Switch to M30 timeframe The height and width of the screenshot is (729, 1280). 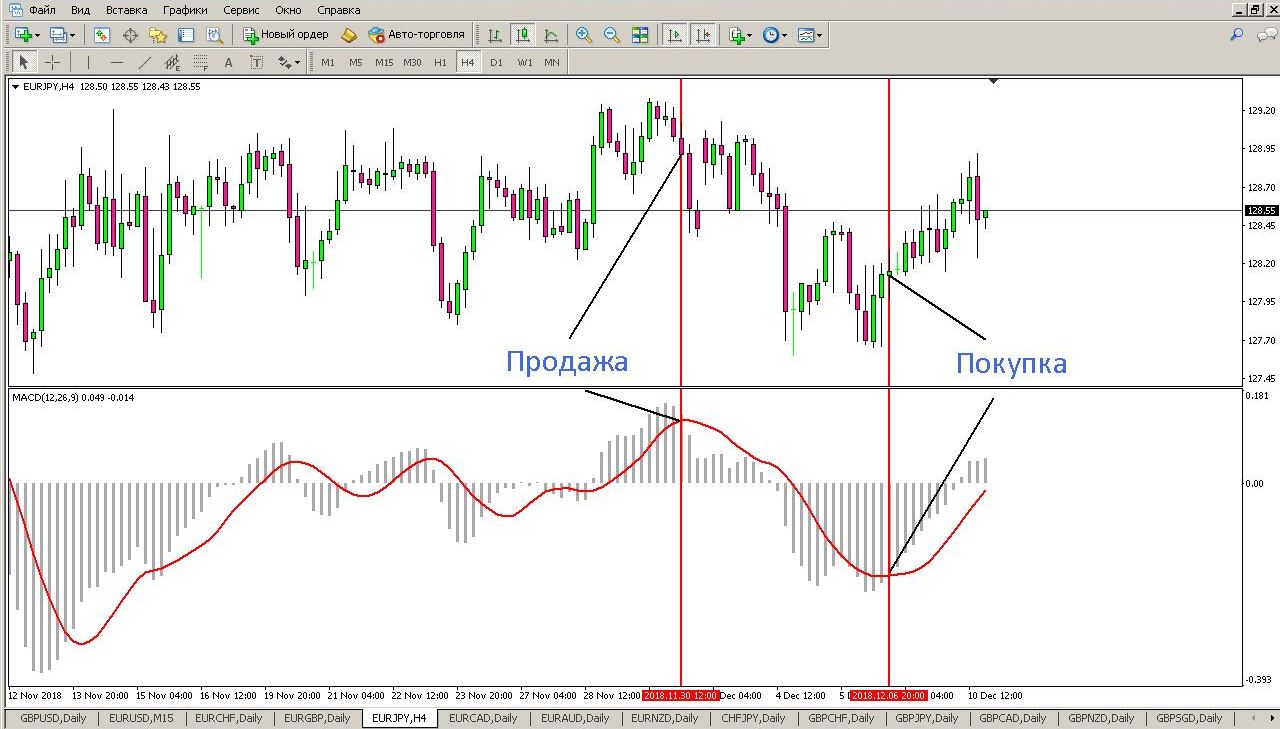click(x=412, y=62)
